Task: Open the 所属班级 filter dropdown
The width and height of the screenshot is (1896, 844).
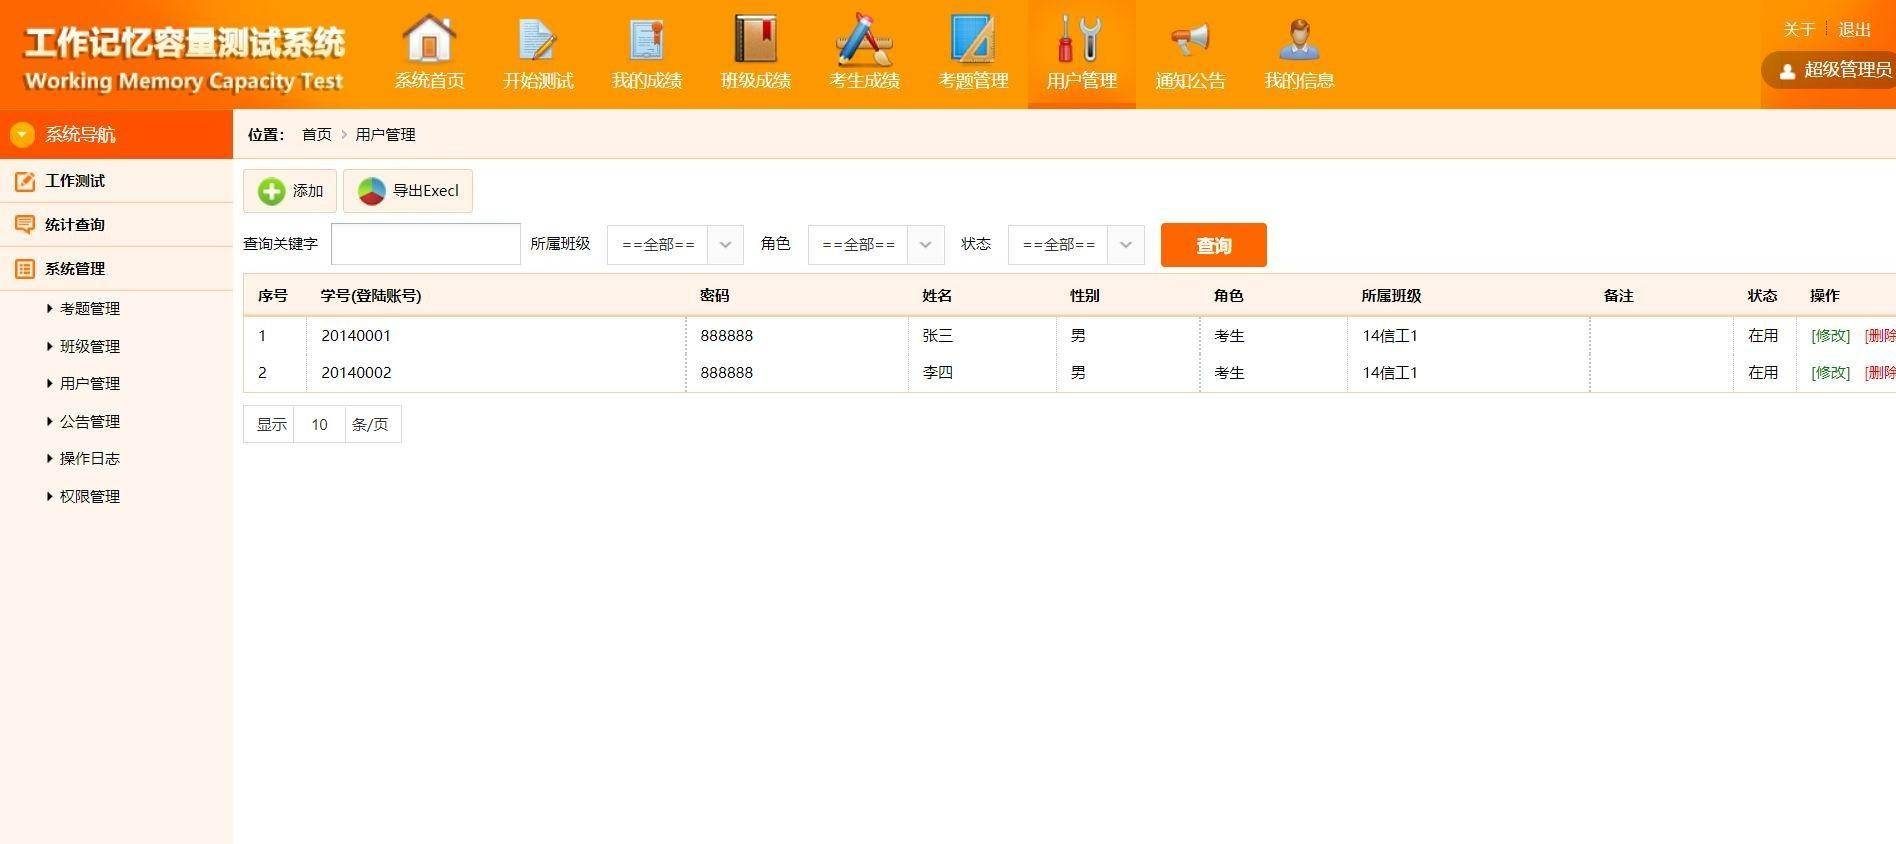Action: click(675, 245)
